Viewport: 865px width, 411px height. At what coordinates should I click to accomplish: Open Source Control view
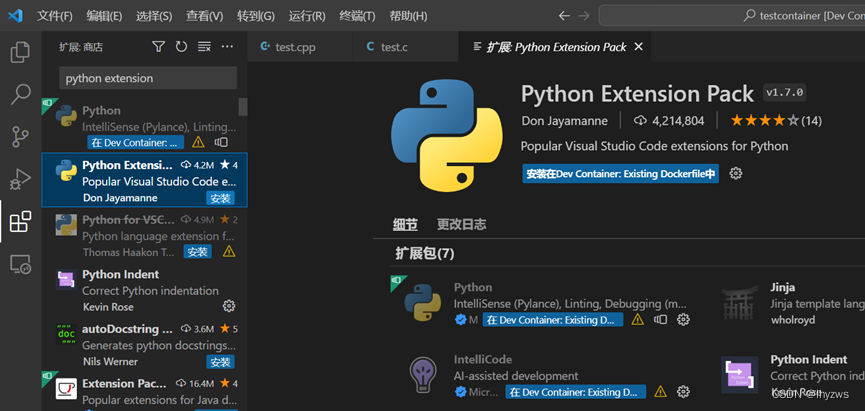[x=20, y=137]
